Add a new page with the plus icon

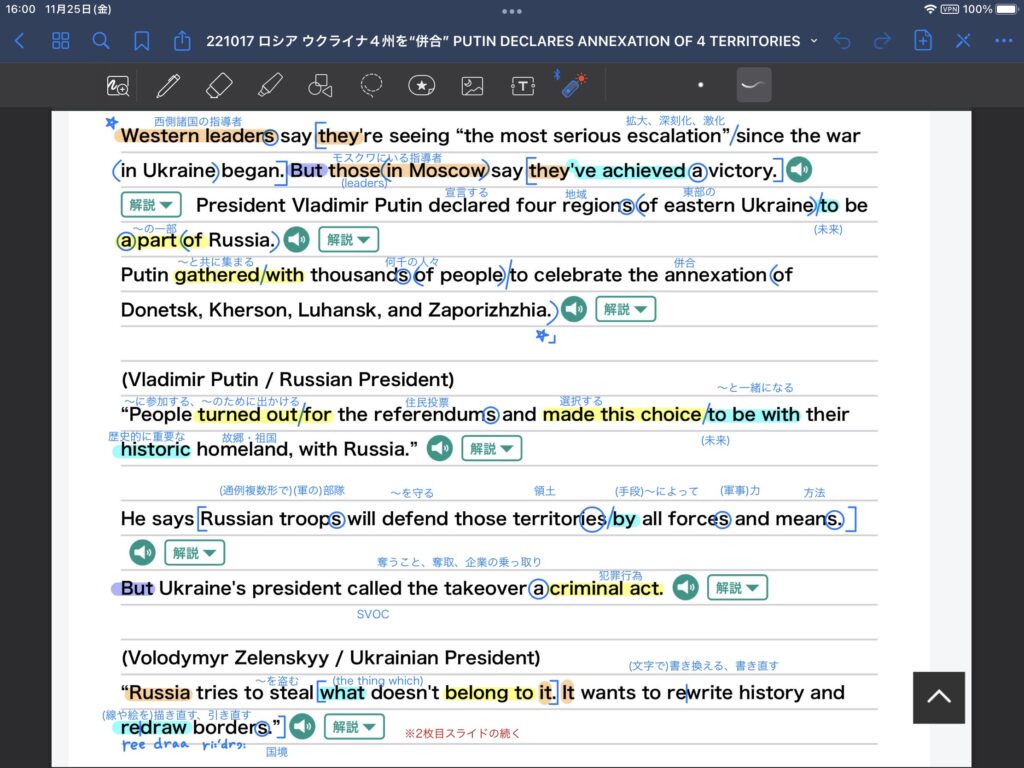coord(923,40)
